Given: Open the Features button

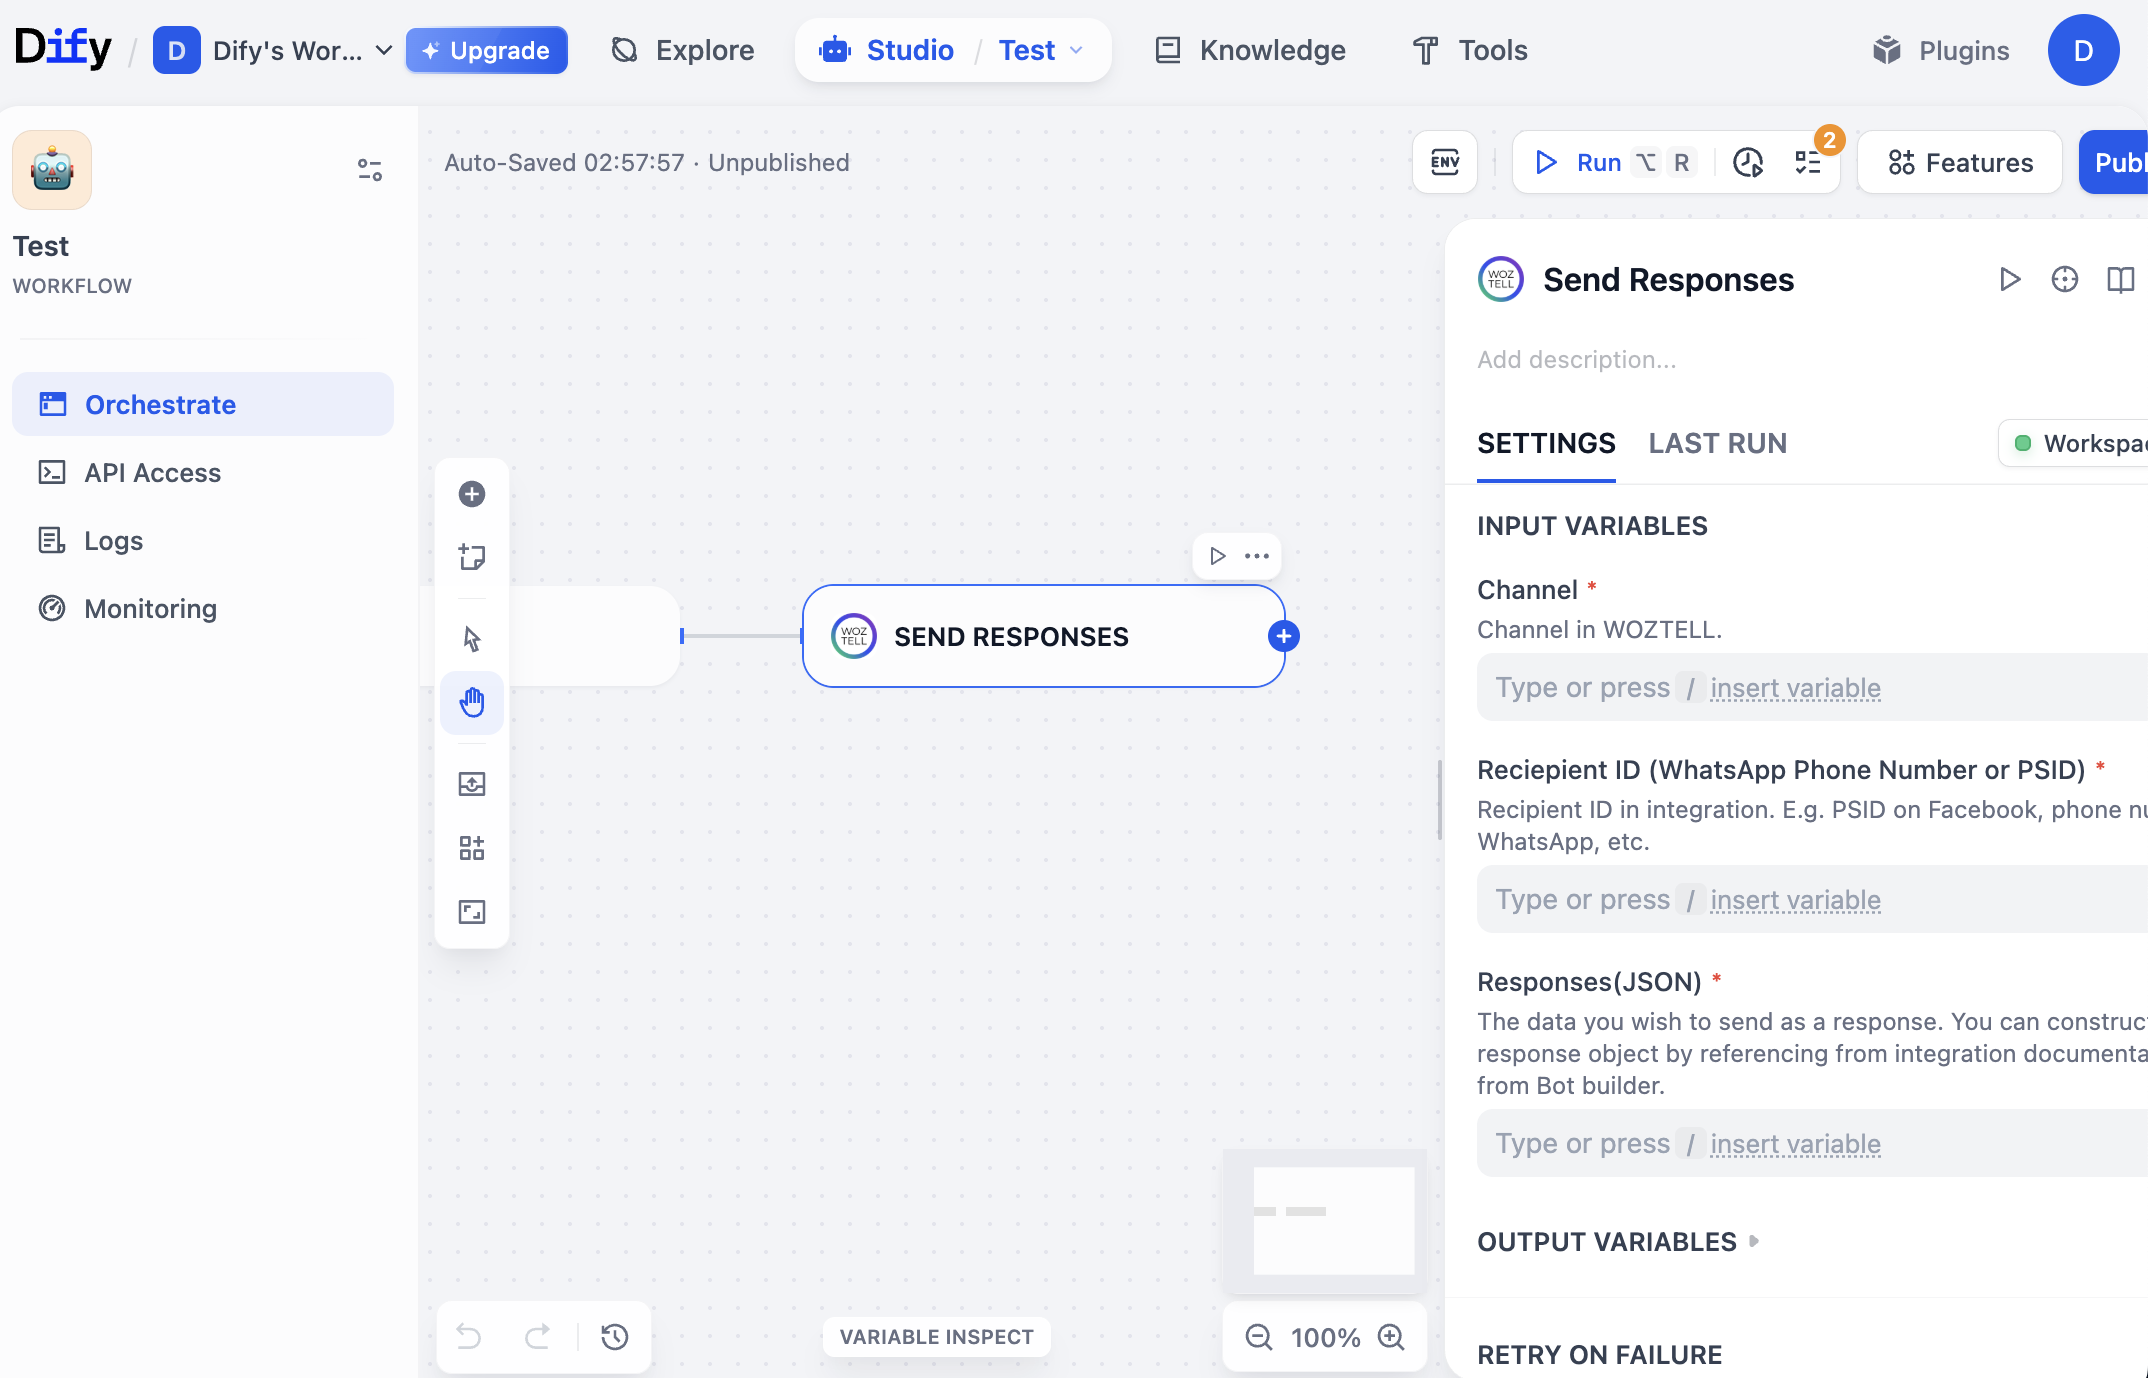Looking at the screenshot, I should coord(1959,162).
